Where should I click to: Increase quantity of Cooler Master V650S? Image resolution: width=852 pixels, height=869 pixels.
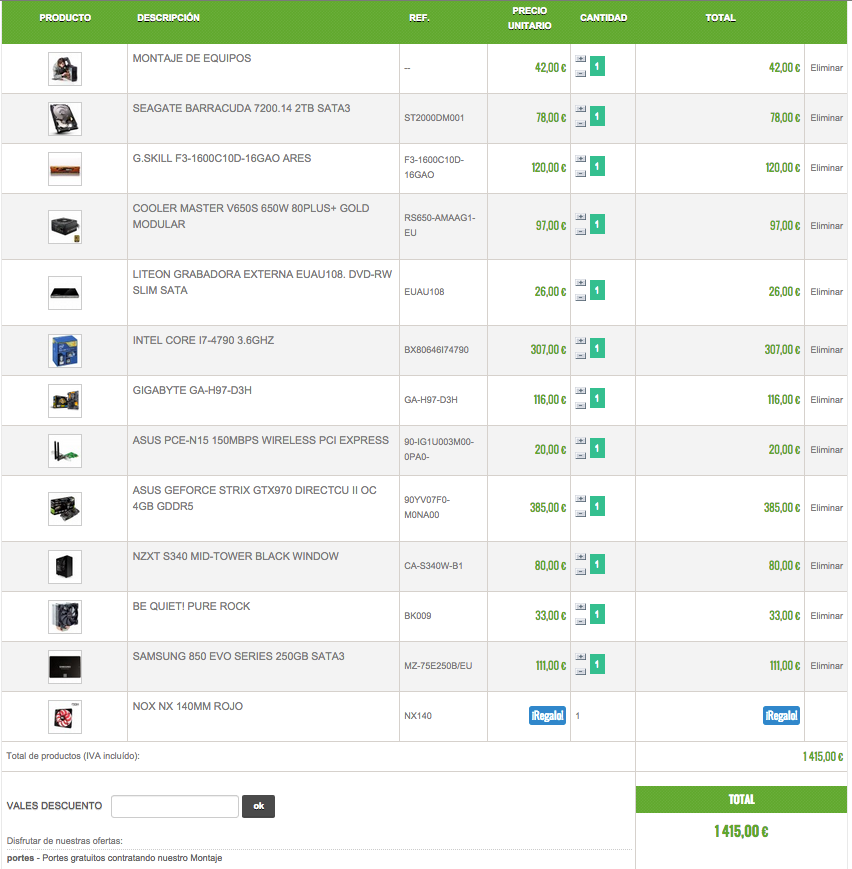click(x=580, y=217)
